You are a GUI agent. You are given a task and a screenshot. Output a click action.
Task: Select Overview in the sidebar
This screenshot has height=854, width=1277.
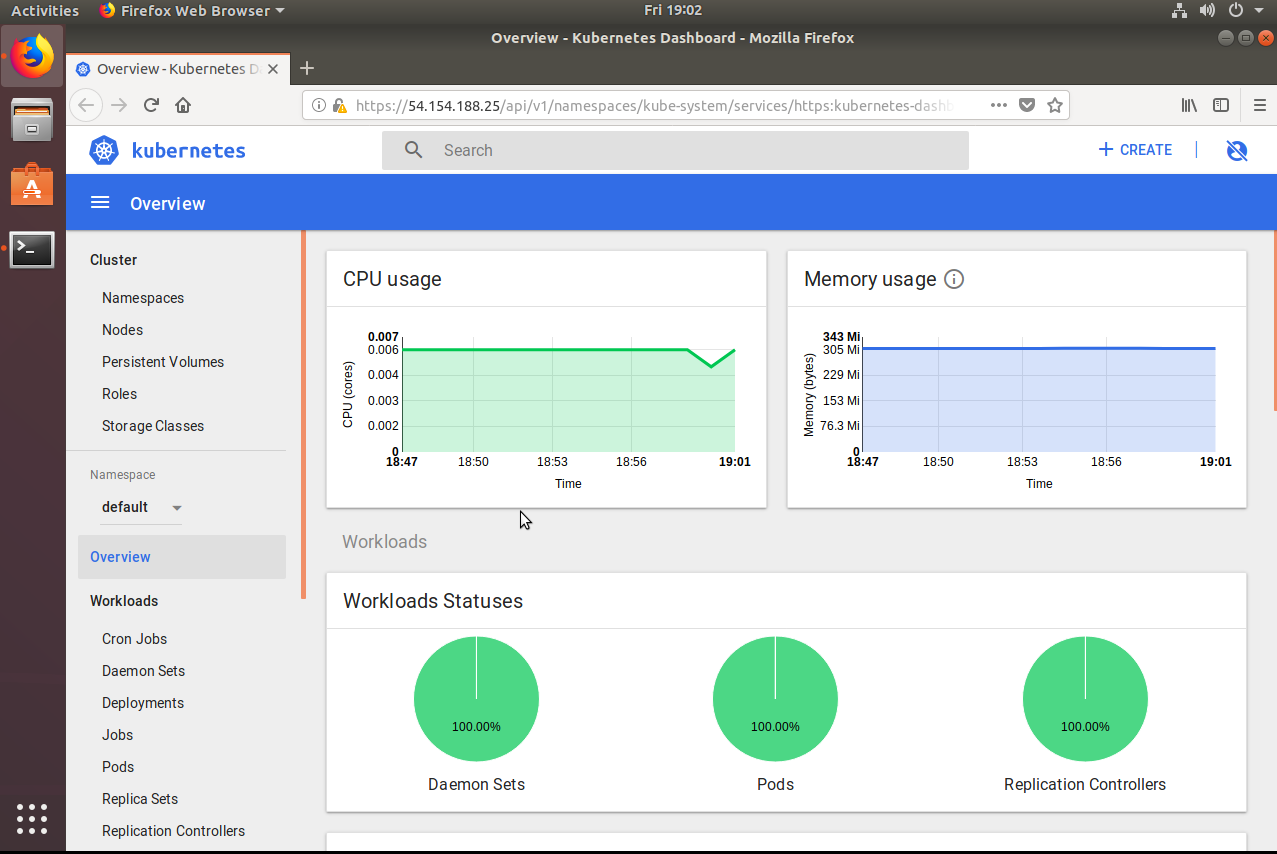(182, 557)
